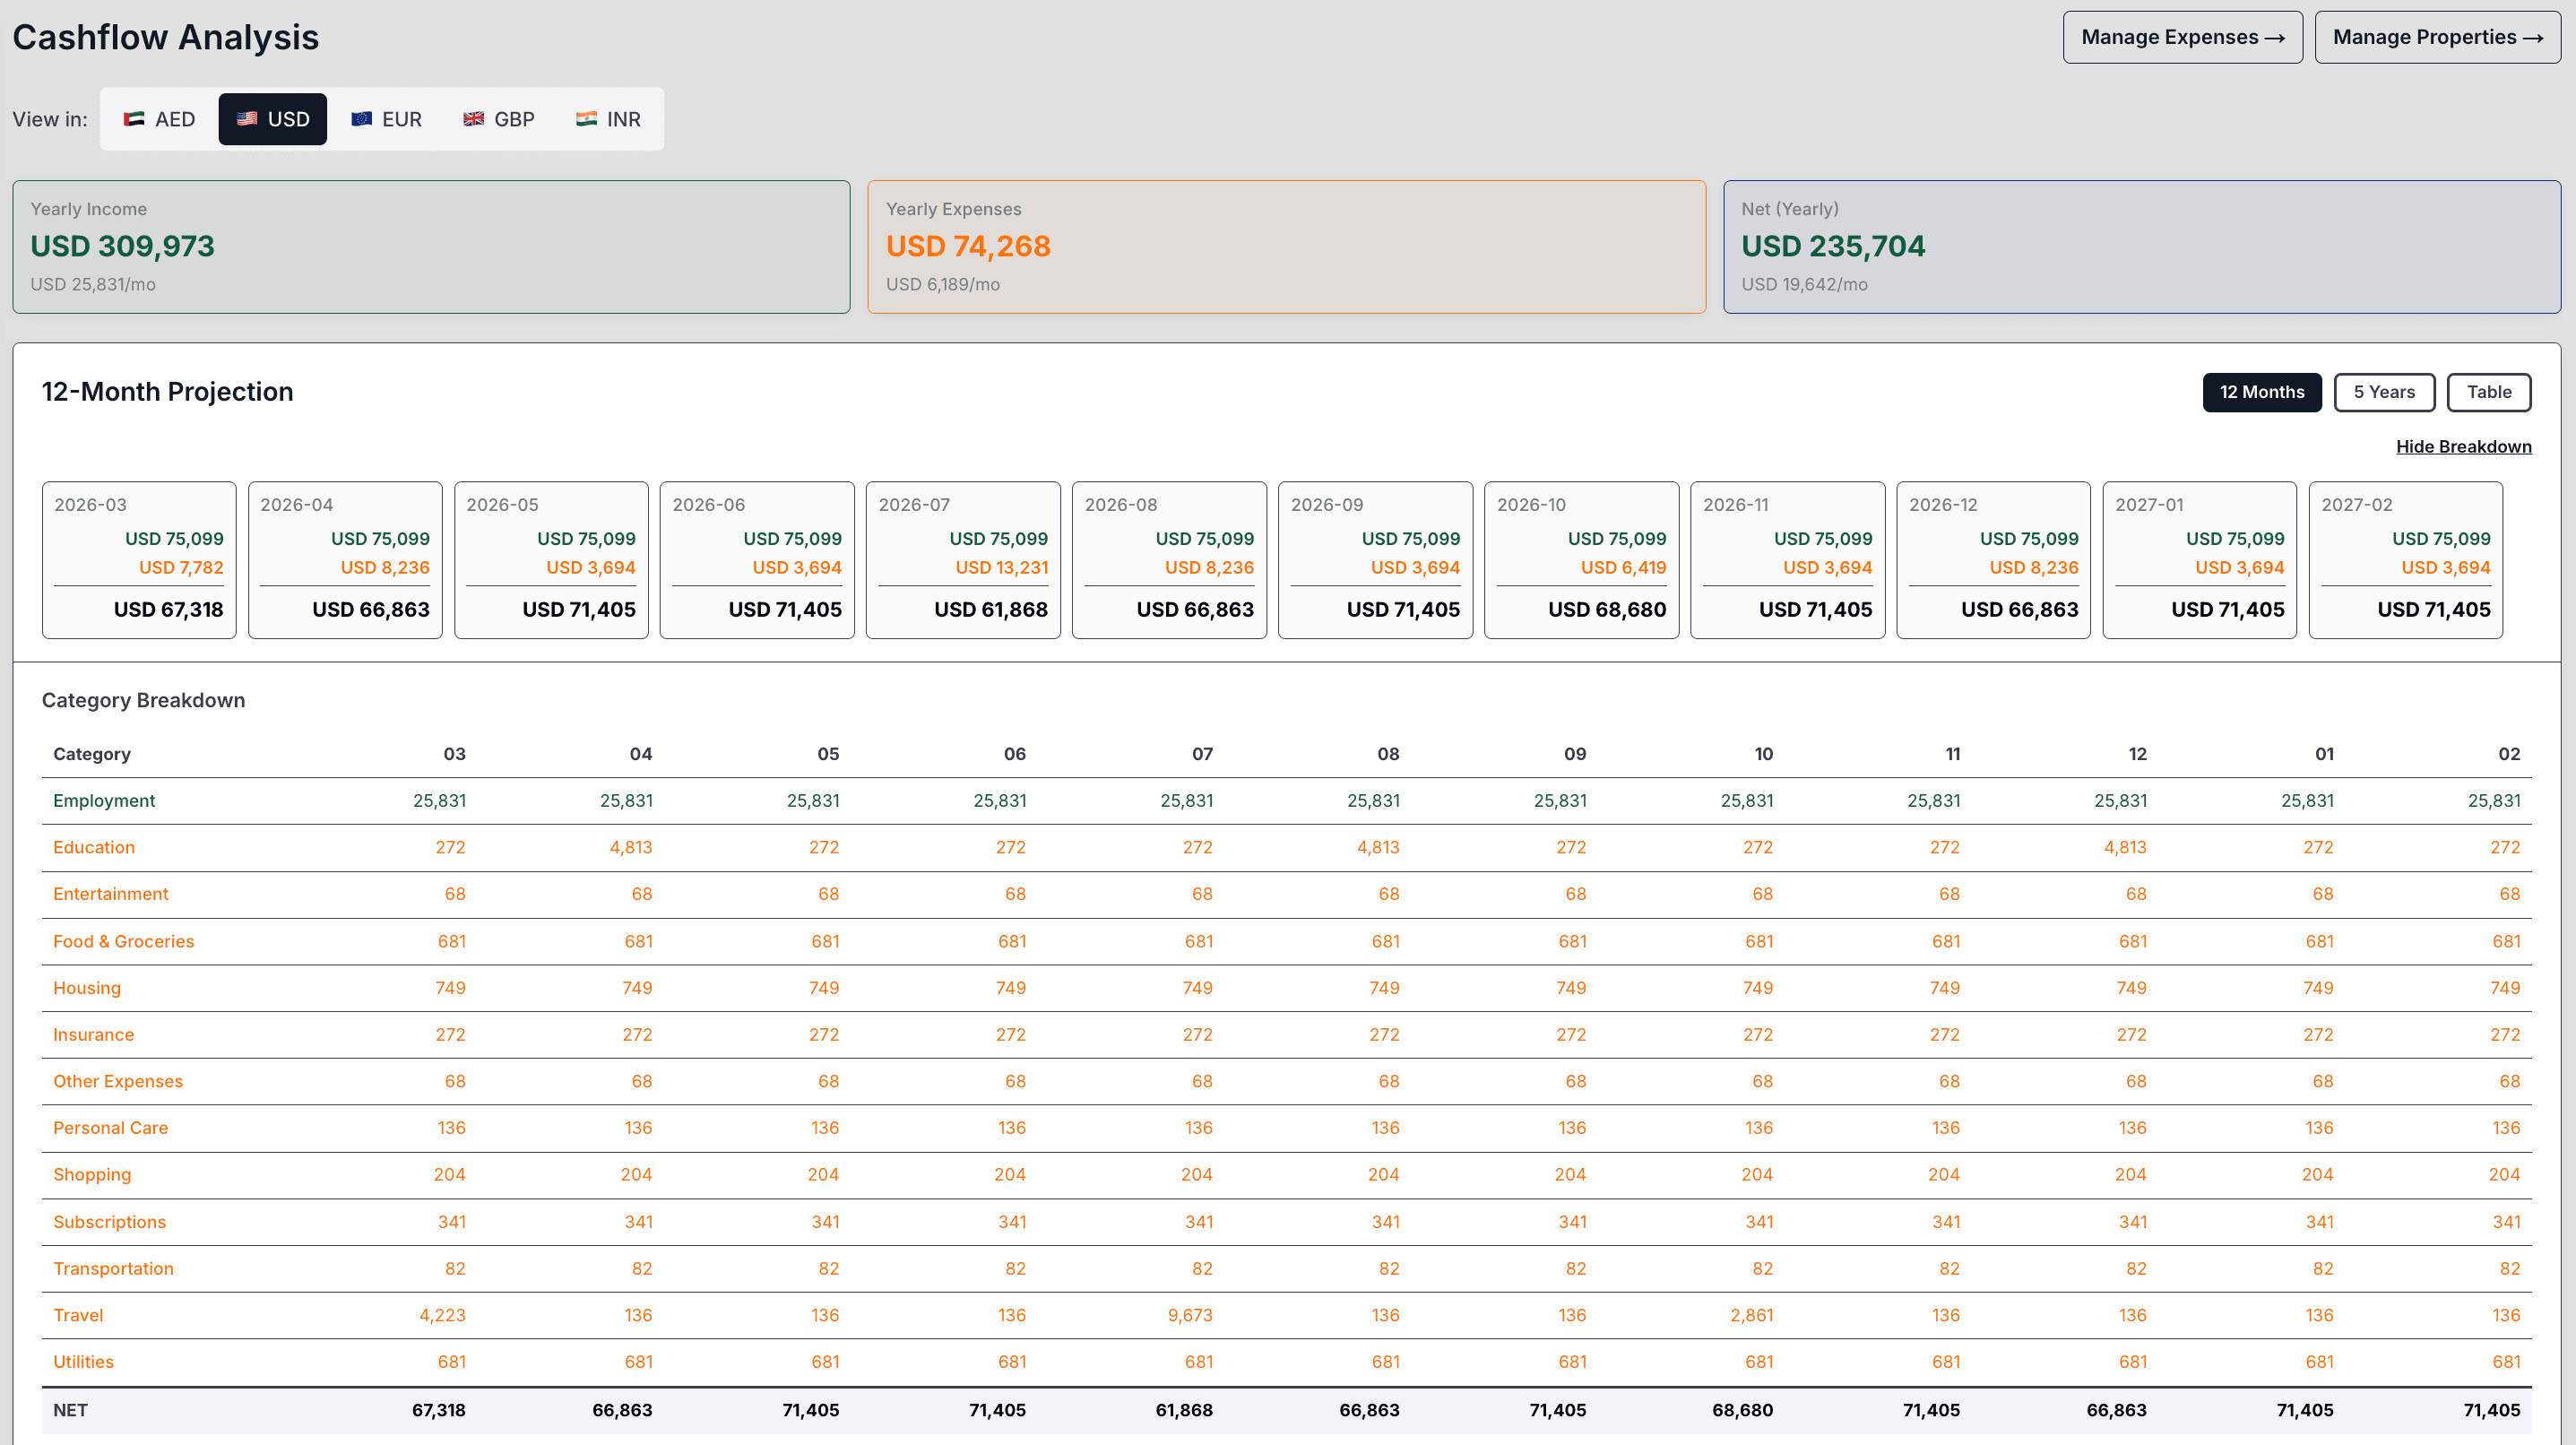Click the arrow on Manage Properties
The width and height of the screenshot is (2576, 1445).
pyautogui.click(x=2533, y=38)
